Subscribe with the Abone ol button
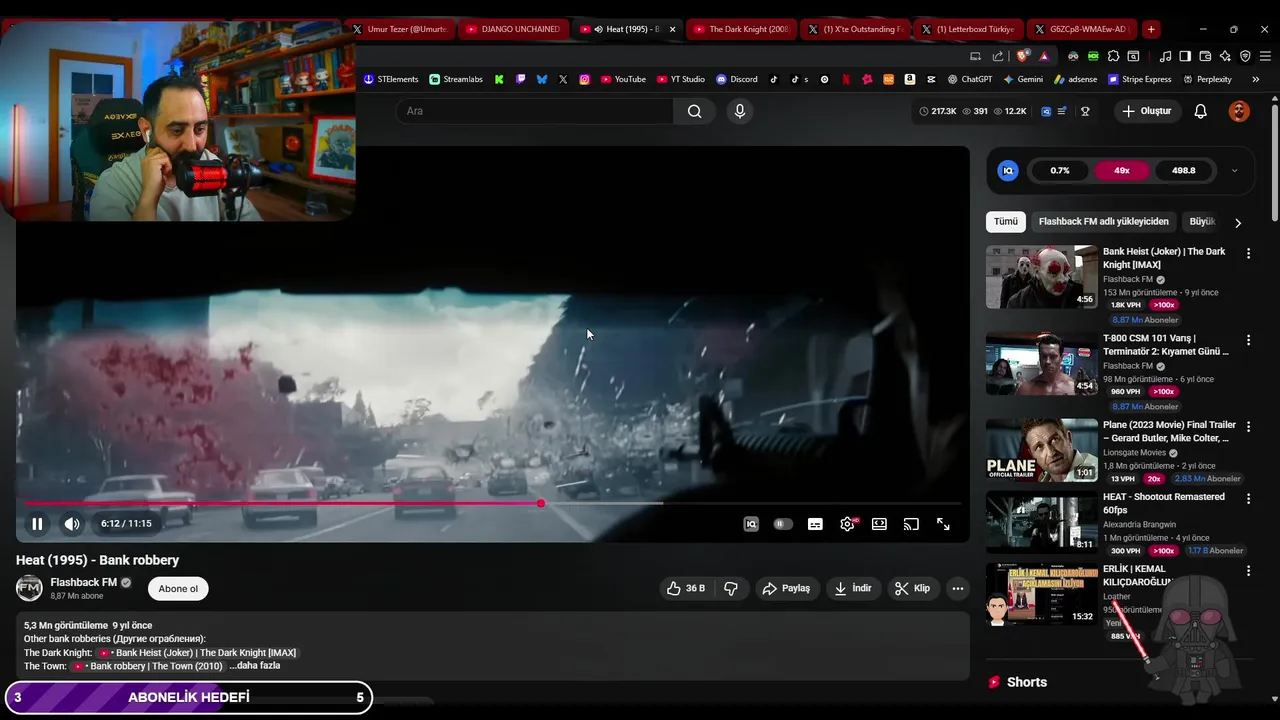 178,588
